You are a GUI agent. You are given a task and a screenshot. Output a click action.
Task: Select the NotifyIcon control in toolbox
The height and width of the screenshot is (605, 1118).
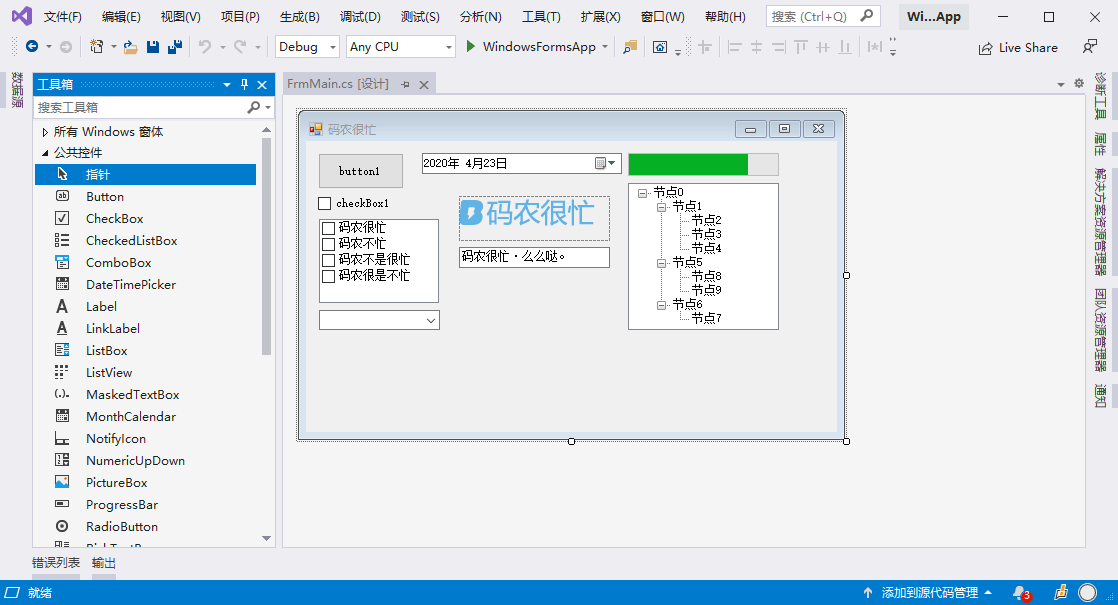145,440
